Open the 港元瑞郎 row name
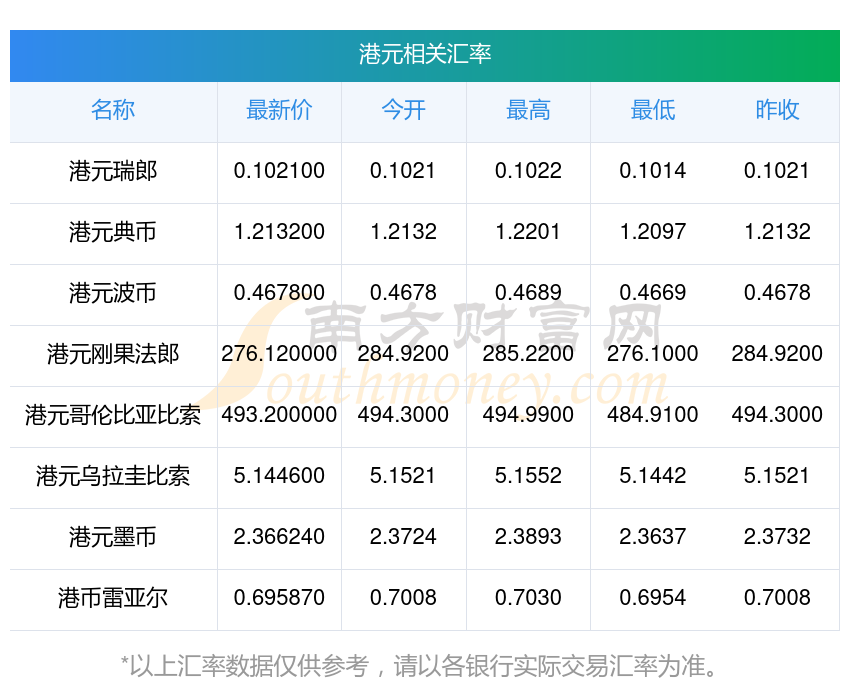The height and width of the screenshot is (697, 850). (x=113, y=171)
